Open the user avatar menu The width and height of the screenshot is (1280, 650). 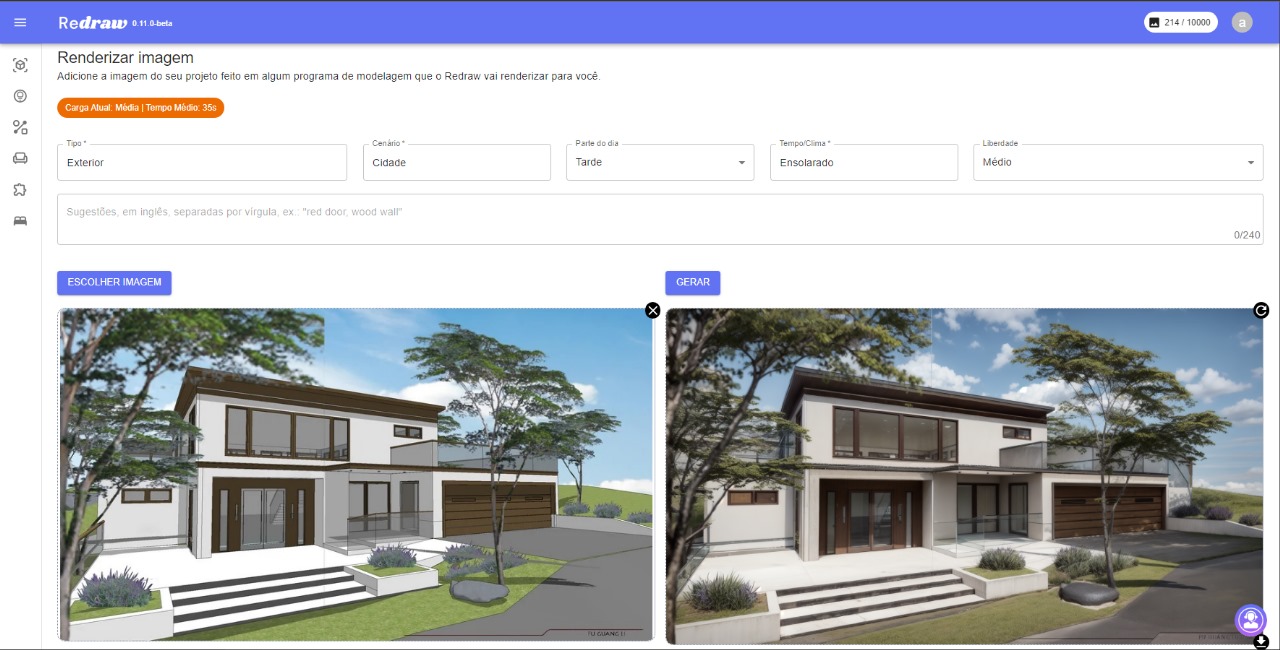click(x=1242, y=22)
